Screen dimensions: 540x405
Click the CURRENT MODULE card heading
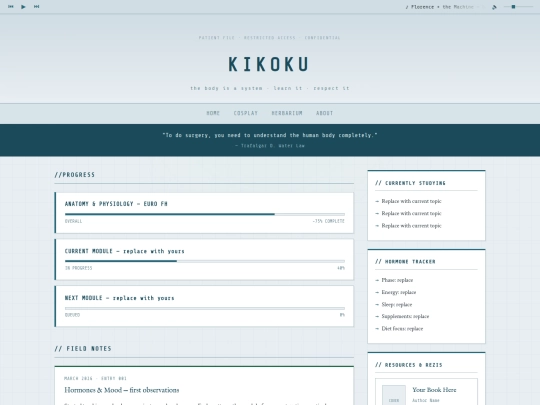[125, 251]
